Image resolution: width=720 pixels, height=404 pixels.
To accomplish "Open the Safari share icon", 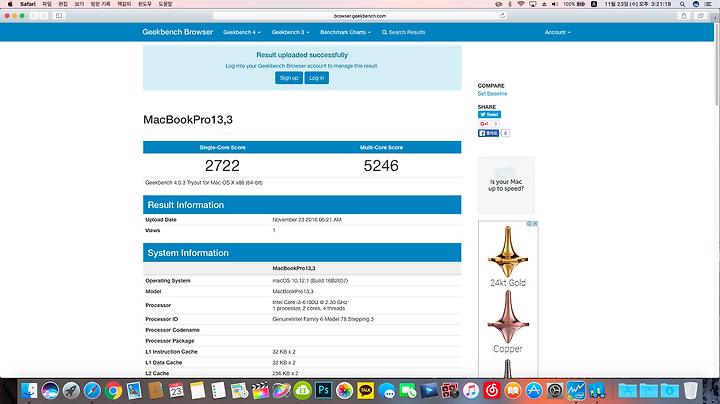I will point(684,16).
